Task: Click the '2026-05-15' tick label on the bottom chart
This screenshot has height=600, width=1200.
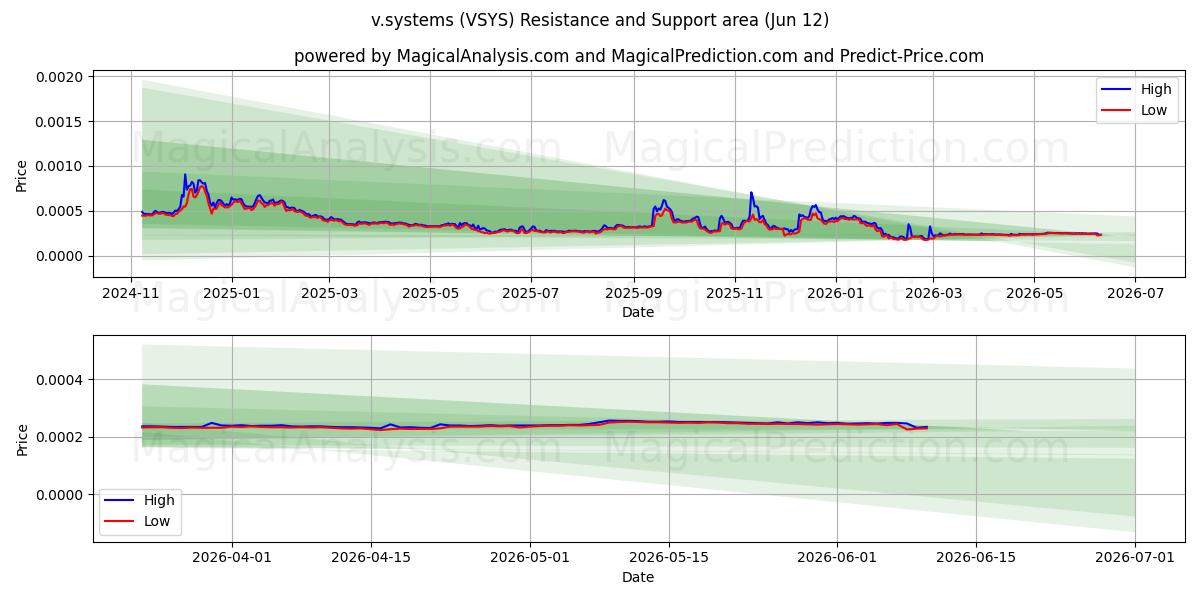Action: (669, 558)
